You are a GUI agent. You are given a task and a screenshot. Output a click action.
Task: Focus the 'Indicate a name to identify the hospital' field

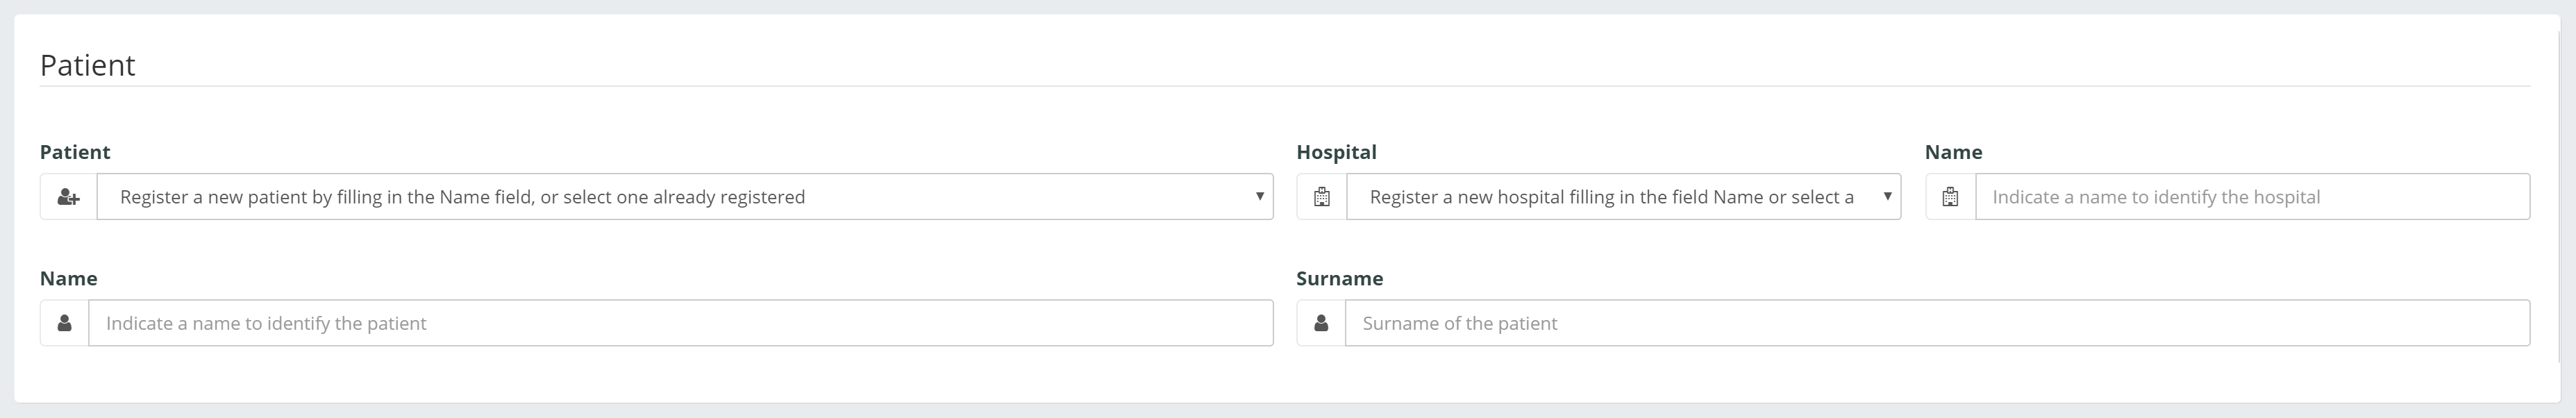tap(2252, 197)
